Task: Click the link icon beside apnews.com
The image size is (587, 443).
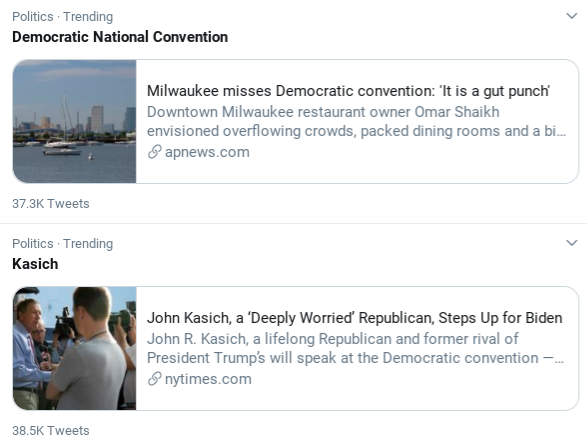Action: pyautogui.click(x=154, y=152)
